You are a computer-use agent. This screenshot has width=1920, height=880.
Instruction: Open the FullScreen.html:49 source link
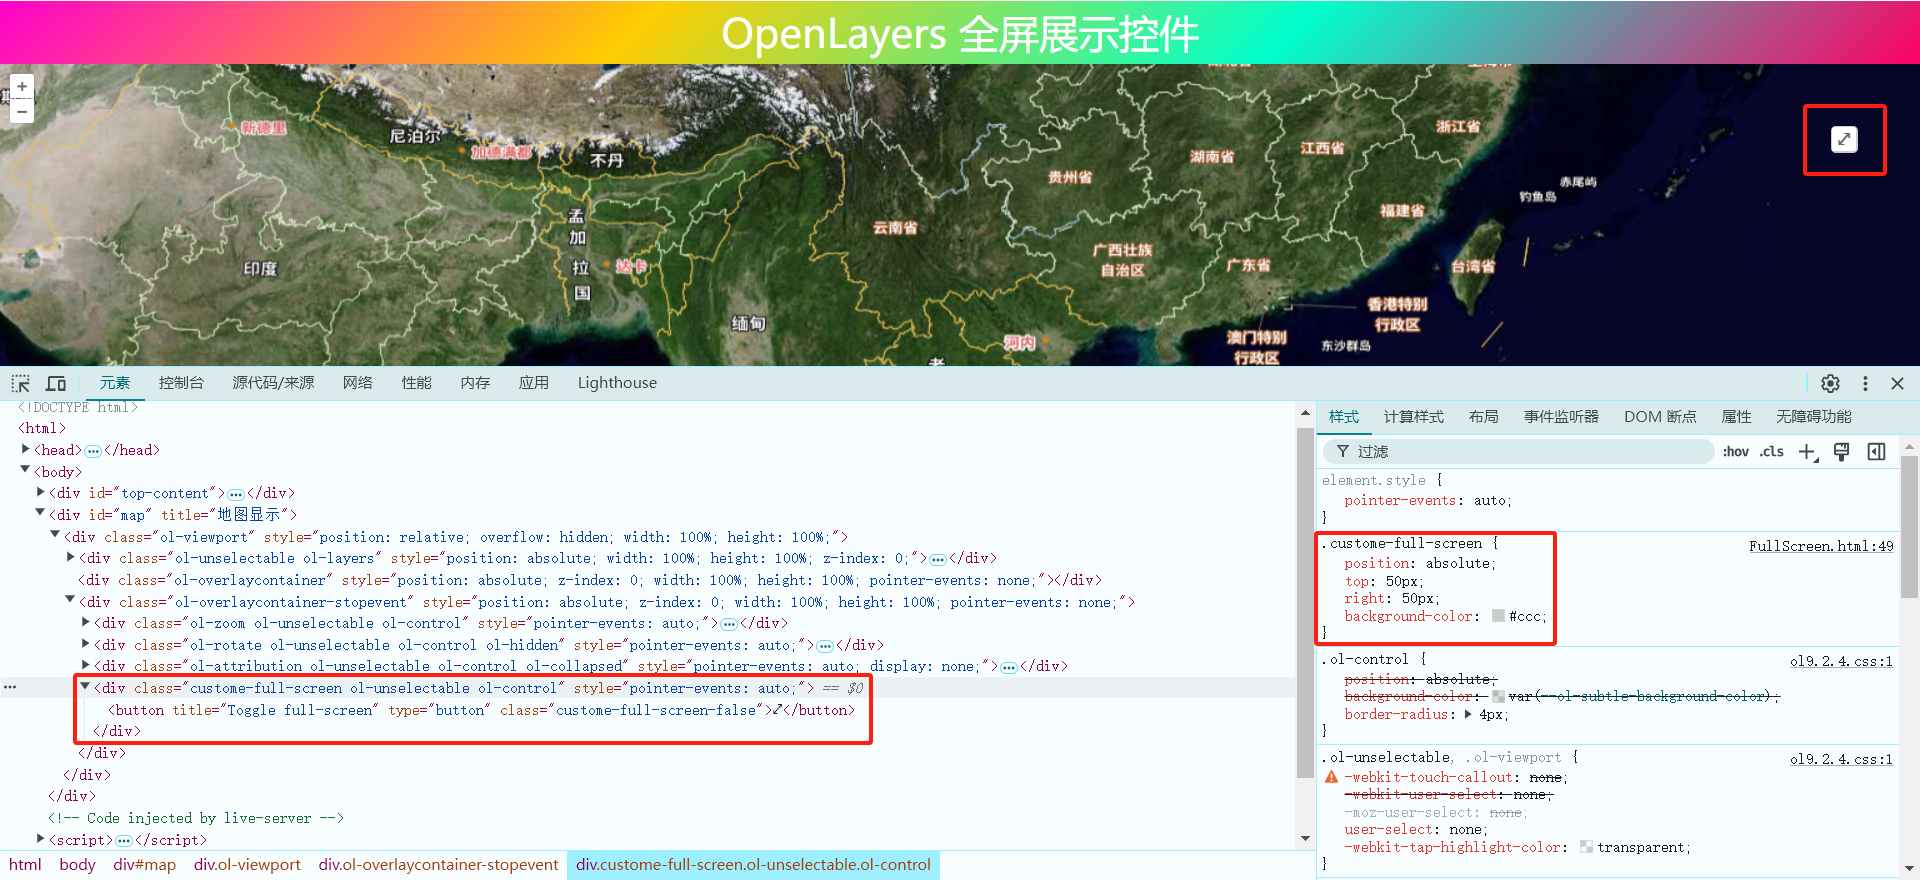pos(1821,546)
